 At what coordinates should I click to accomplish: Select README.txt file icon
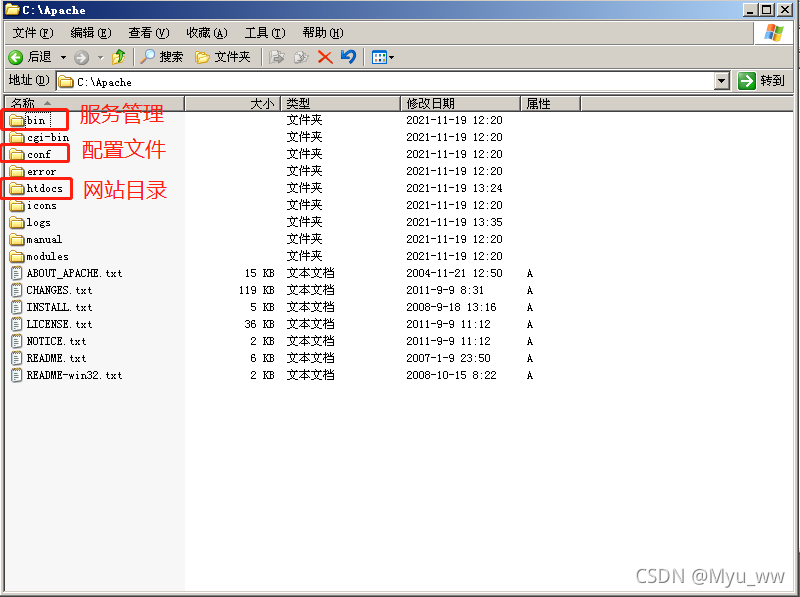point(17,358)
